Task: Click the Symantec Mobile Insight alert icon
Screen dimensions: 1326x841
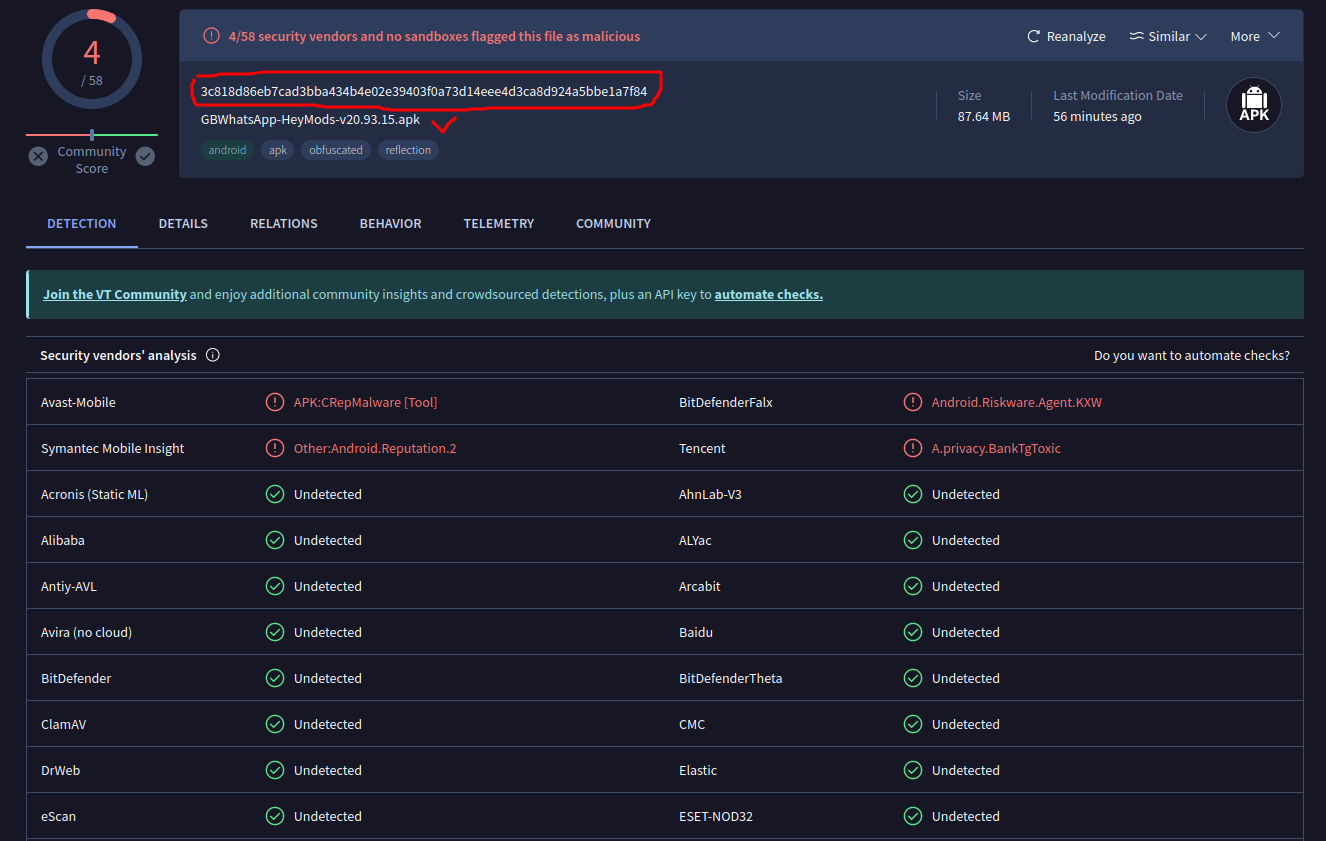Action: click(x=275, y=448)
